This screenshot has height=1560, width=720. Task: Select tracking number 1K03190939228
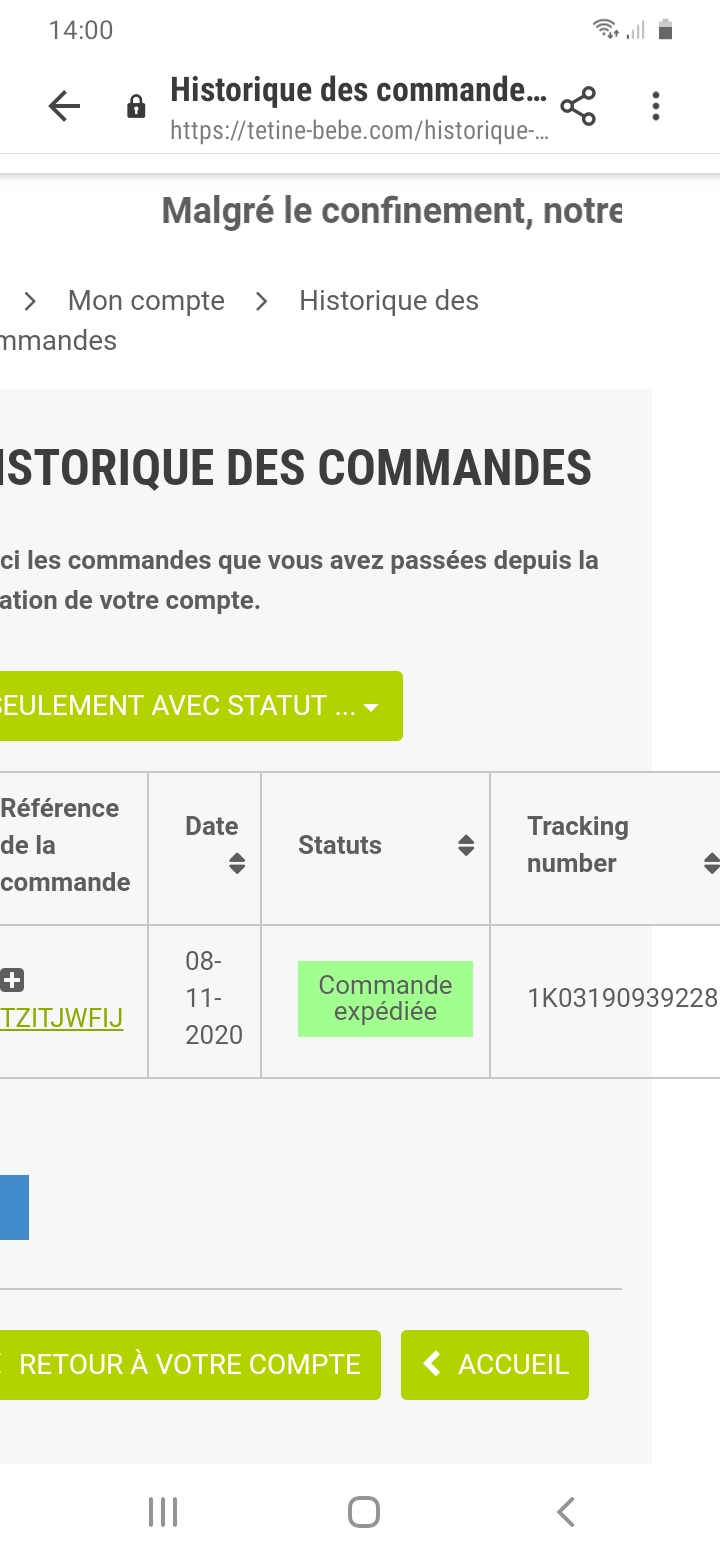pos(622,999)
